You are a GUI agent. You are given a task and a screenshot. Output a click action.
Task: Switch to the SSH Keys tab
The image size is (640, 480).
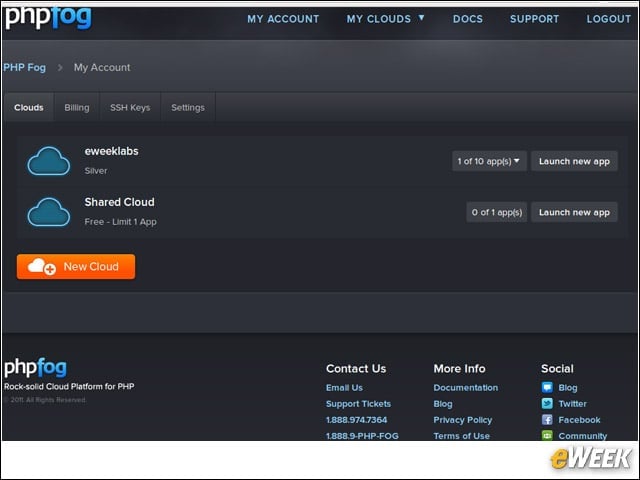click(130, 107)
